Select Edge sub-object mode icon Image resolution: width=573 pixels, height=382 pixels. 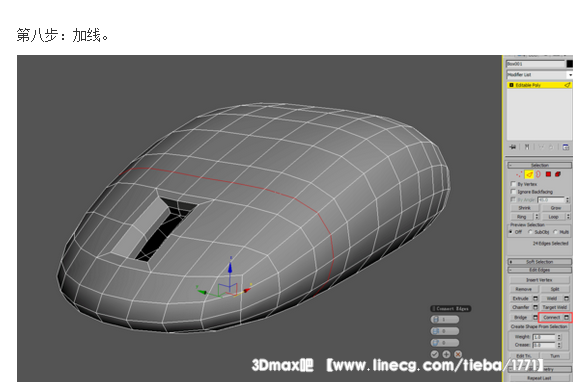click(530, 174)
